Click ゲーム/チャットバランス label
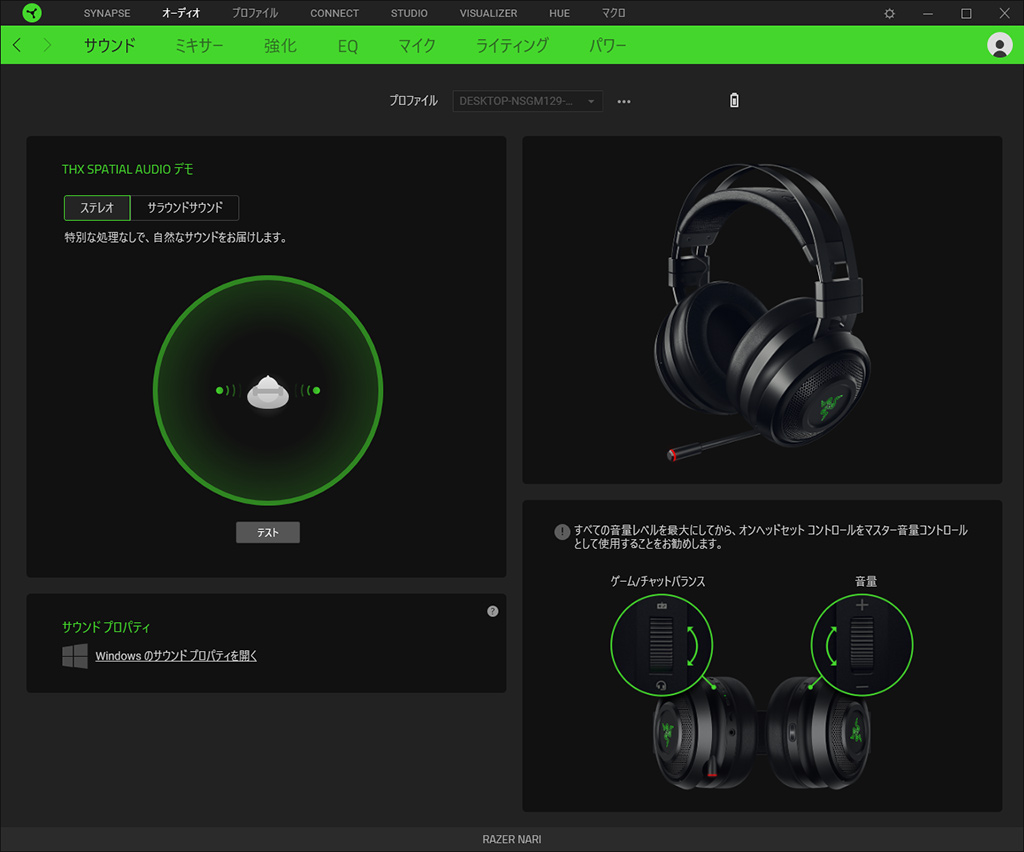The image size is (1024, 852). coord(658,580)
